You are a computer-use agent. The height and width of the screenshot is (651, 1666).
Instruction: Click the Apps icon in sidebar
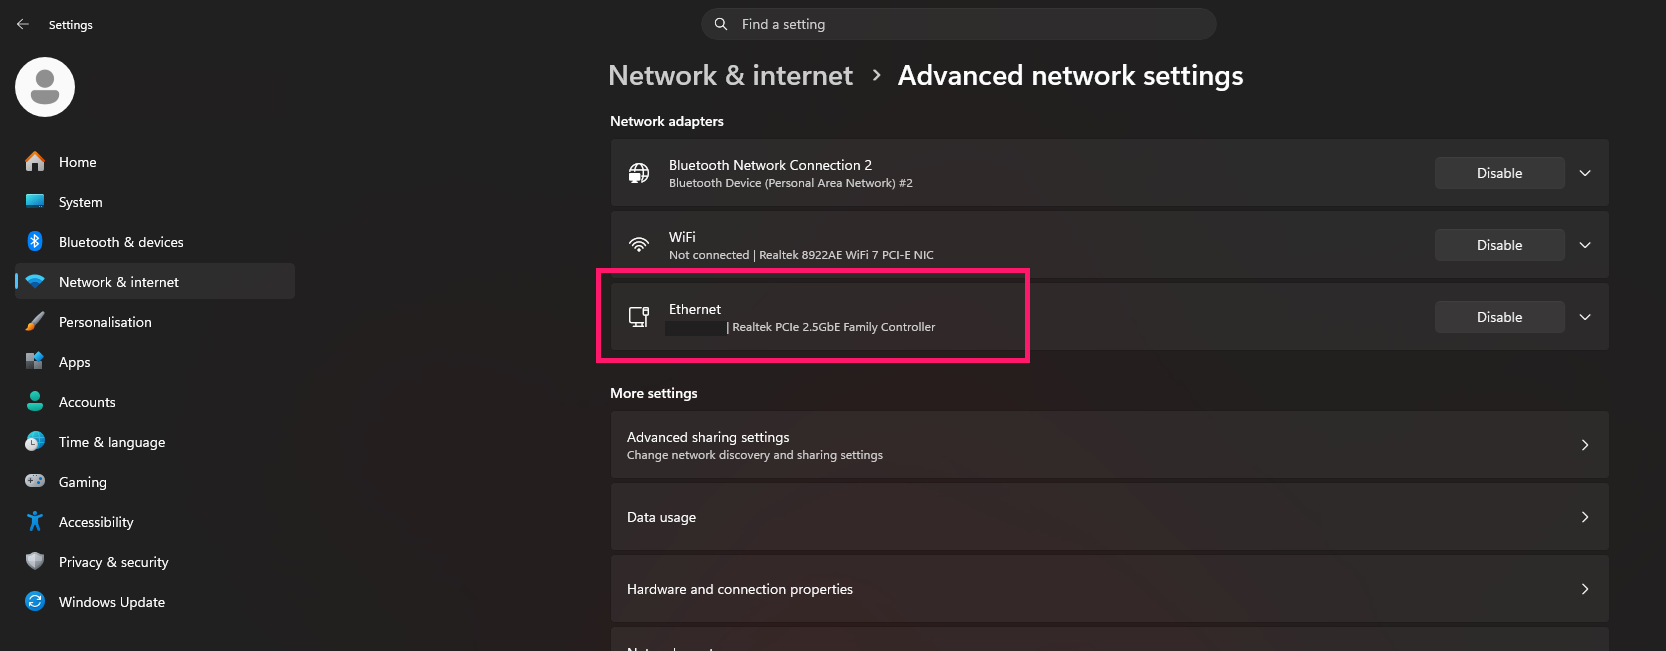point(35,361)
